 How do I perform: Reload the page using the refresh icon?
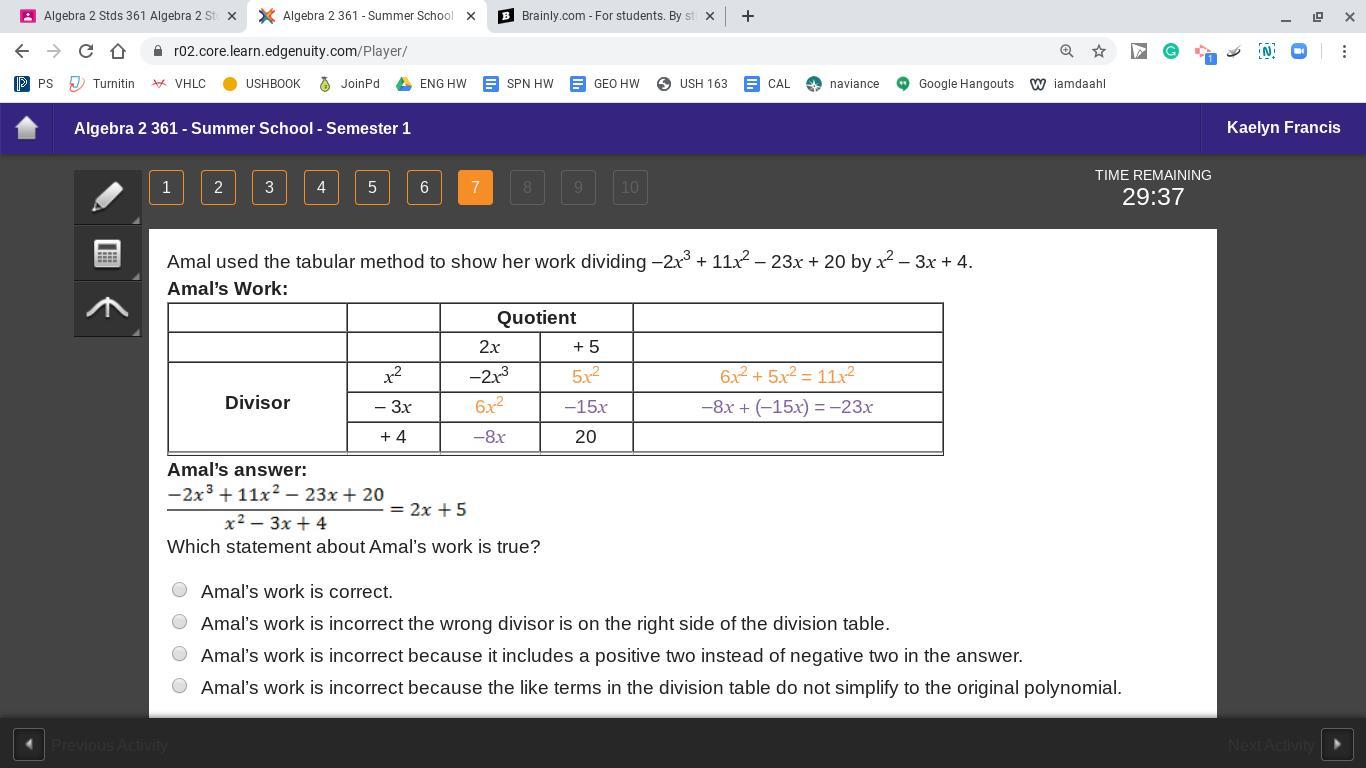click(x=85, y=51)
